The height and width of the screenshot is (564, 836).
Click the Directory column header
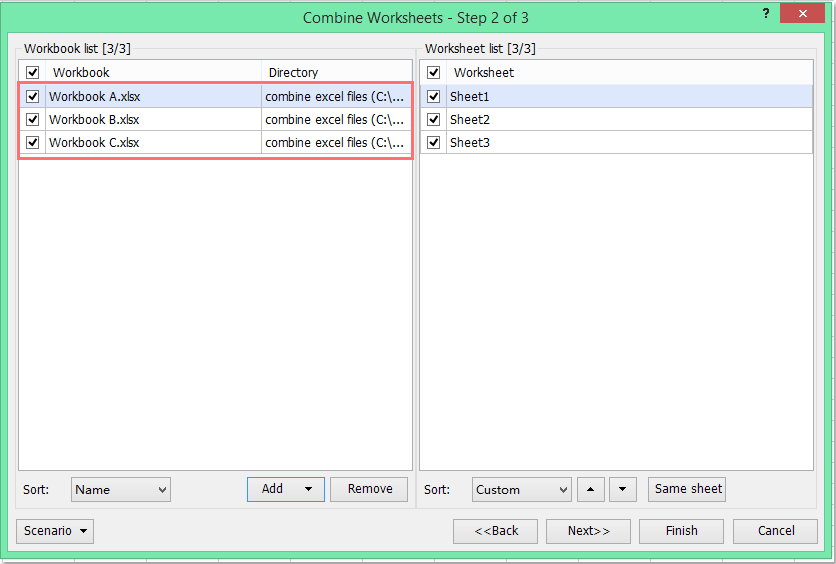(x=336, y=73)
